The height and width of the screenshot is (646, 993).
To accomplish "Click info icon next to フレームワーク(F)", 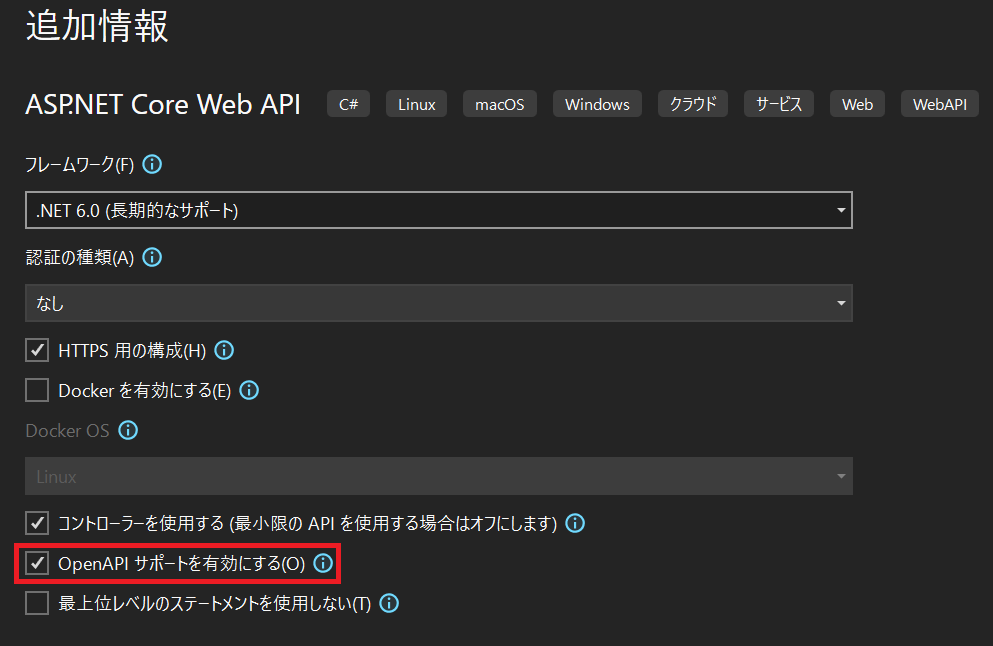I will [x=152, y=165].
